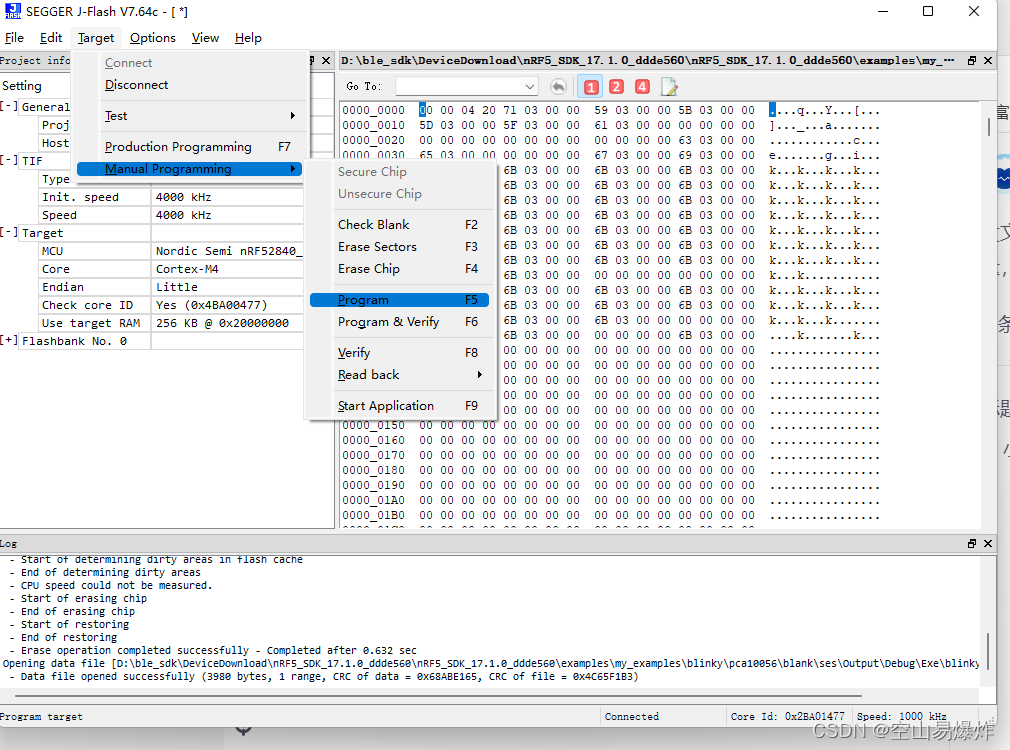Click the Log panel horizontal scrollbar
The image size is (1010, 750).
[x=438, y=696]
